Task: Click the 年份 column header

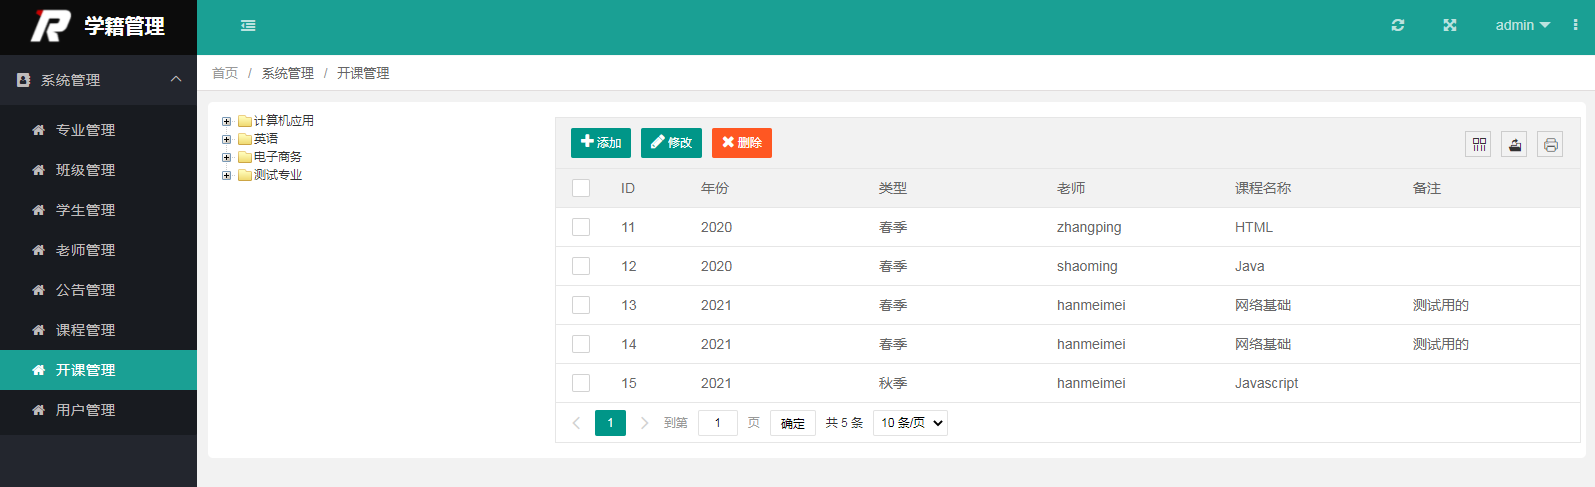Action: point(715,188)
